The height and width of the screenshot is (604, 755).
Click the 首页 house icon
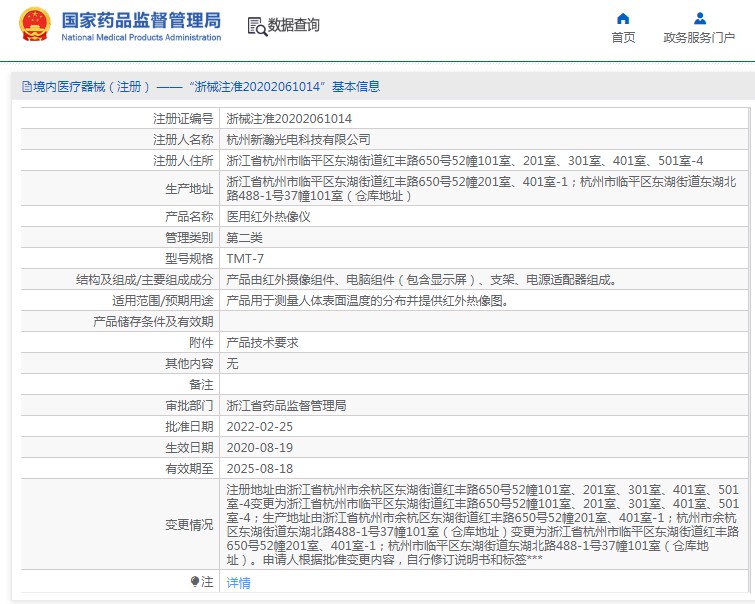623,18
